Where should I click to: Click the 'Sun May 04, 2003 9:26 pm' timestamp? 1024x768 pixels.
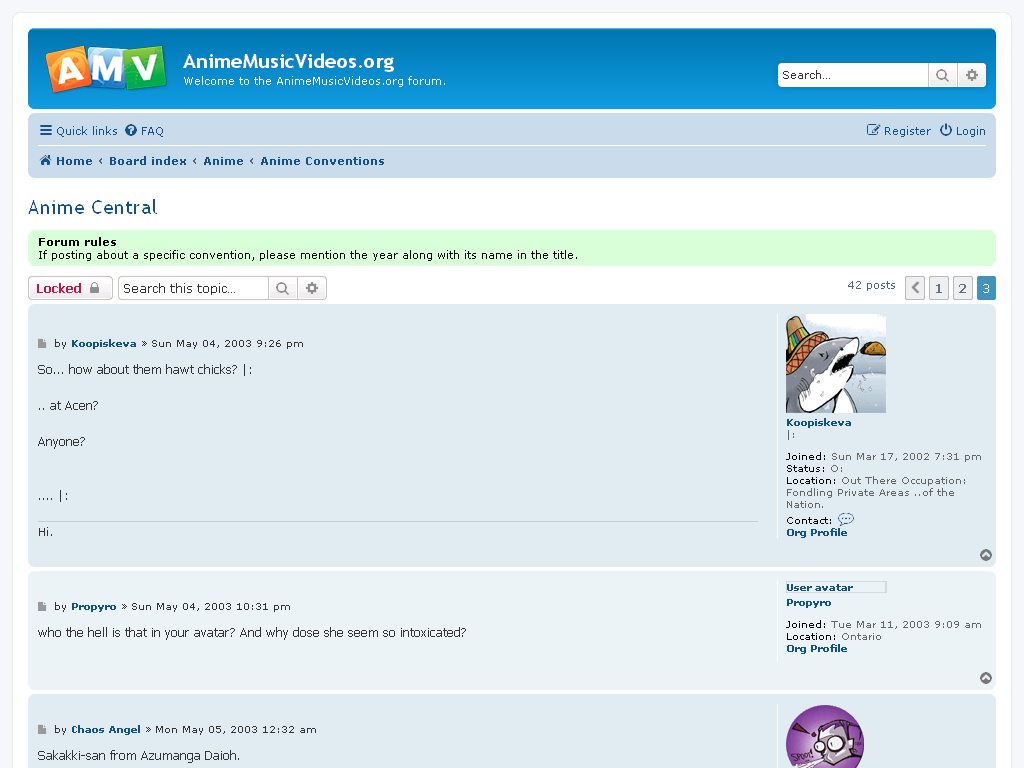tap(227, 344)
